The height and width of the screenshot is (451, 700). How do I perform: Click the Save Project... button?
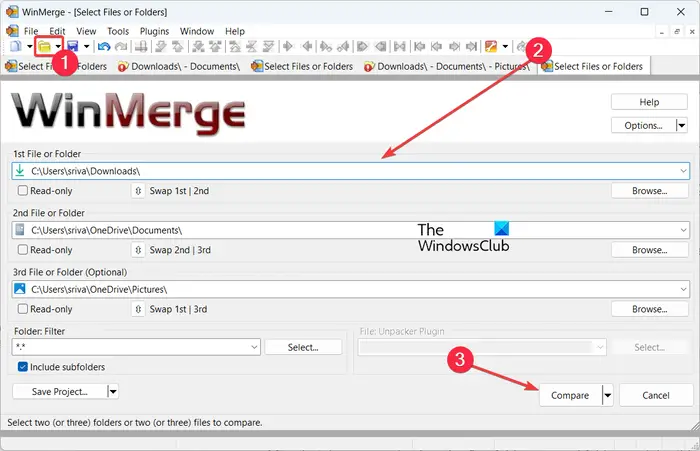pos(60,392)
